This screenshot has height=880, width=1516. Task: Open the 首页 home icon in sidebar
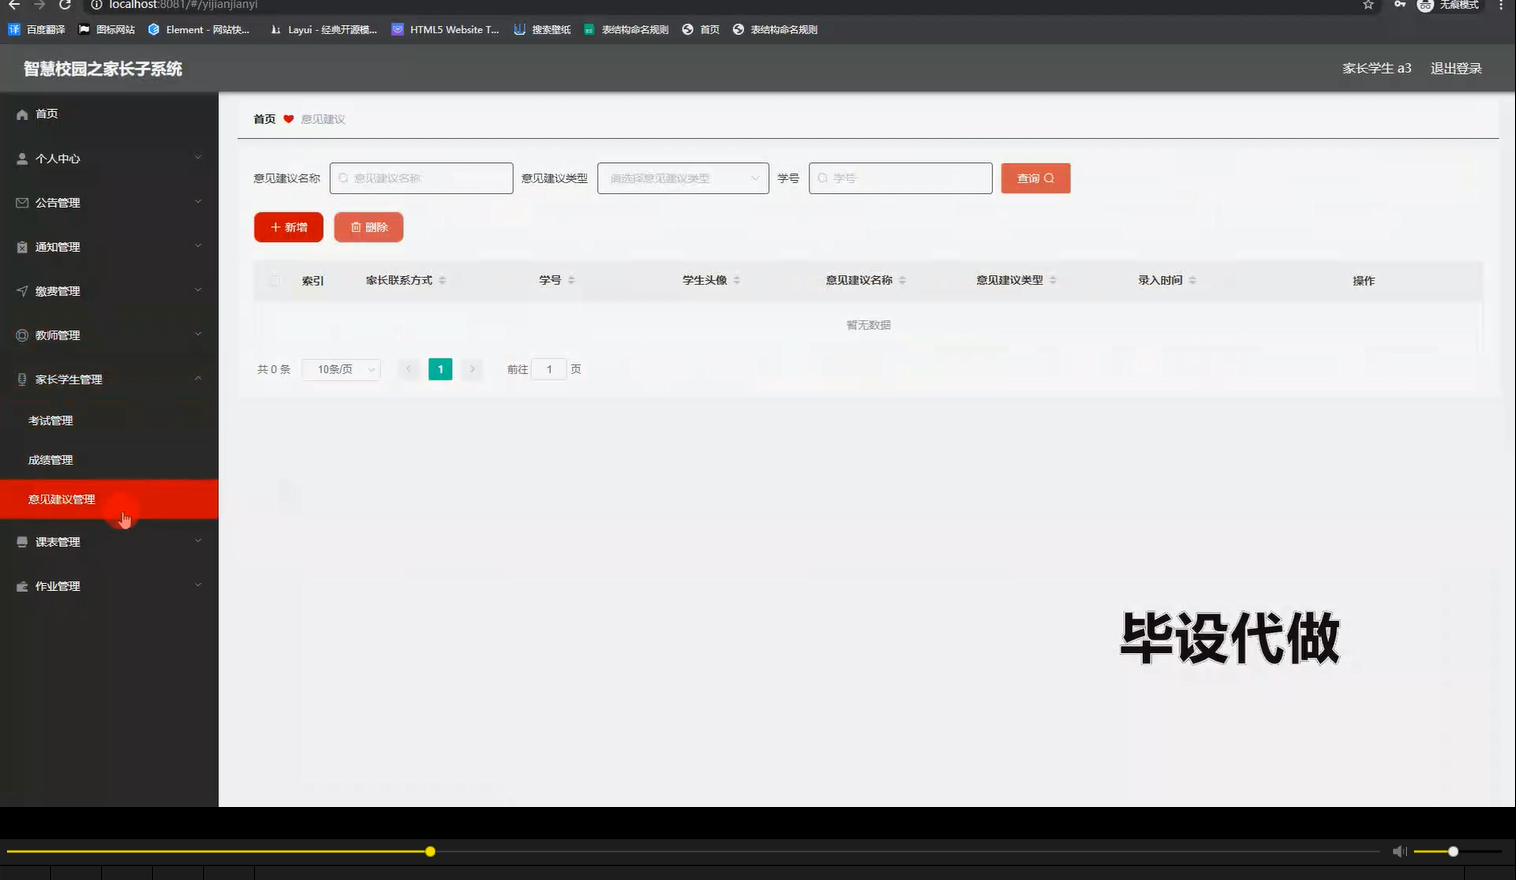point(21,113)
